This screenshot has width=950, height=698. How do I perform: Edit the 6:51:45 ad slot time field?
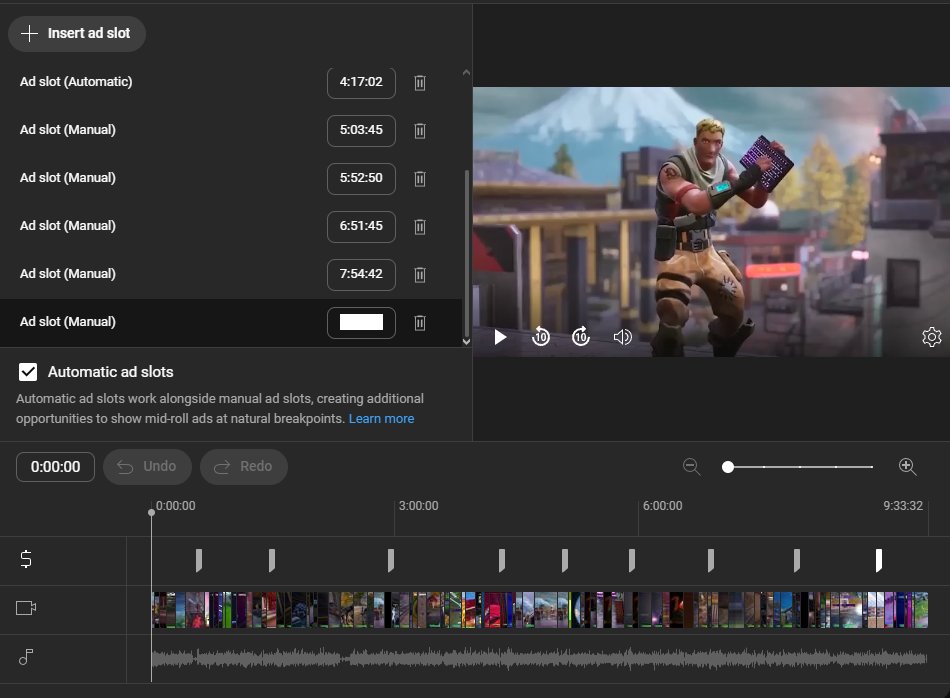point(361,226)
